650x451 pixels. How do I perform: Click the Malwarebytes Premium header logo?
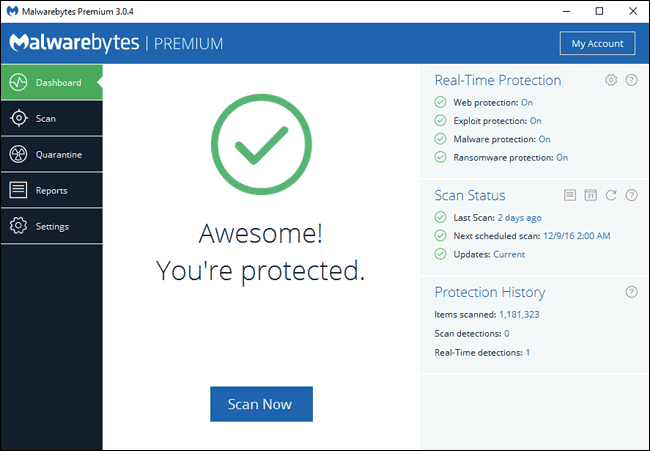116,43
